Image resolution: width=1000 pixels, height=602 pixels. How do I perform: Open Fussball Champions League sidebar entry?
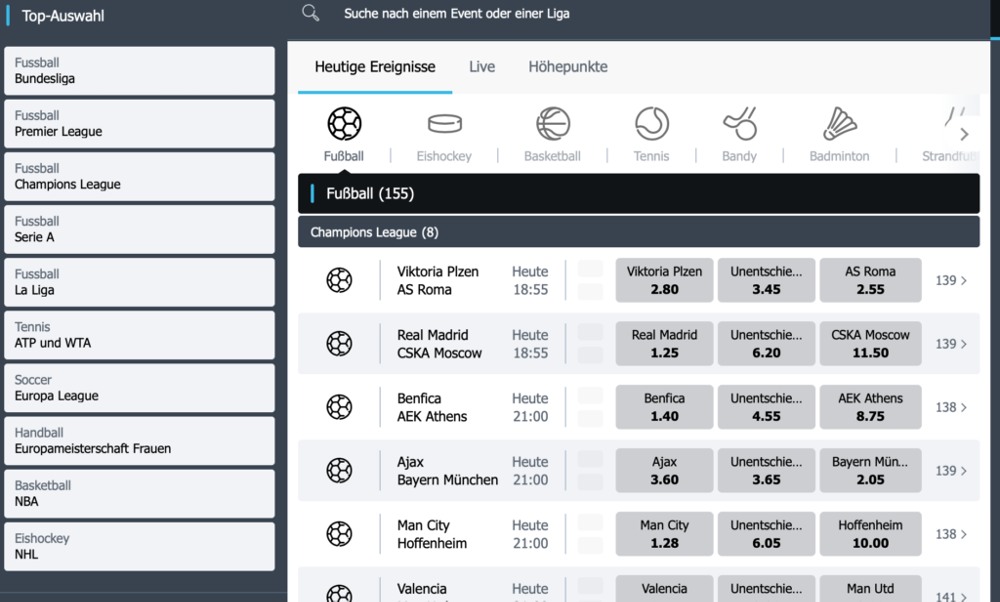(140, 177)
